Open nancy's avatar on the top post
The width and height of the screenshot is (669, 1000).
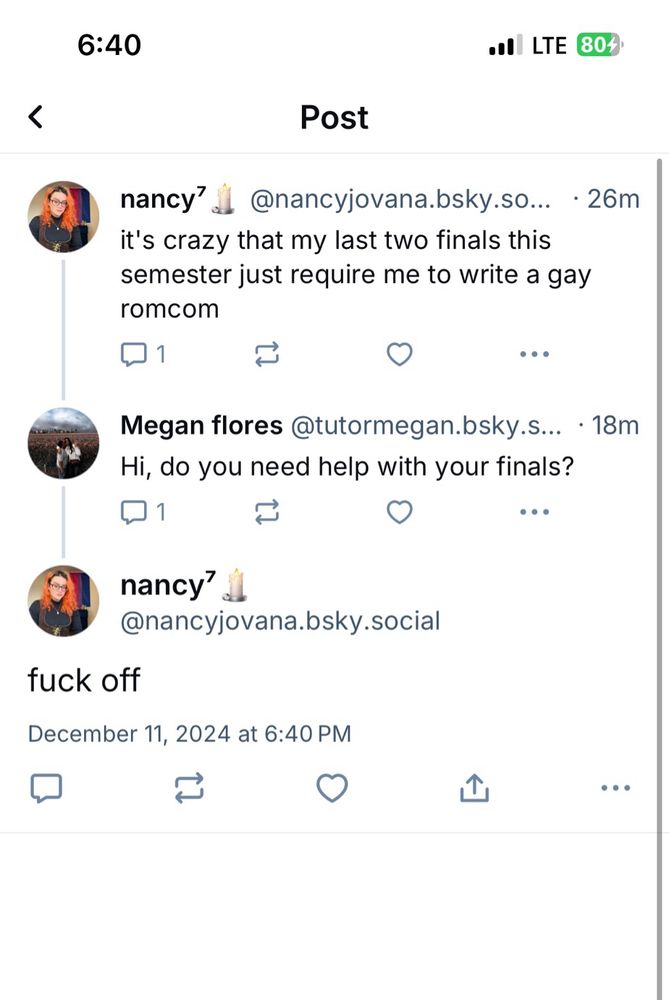point(63,216)
